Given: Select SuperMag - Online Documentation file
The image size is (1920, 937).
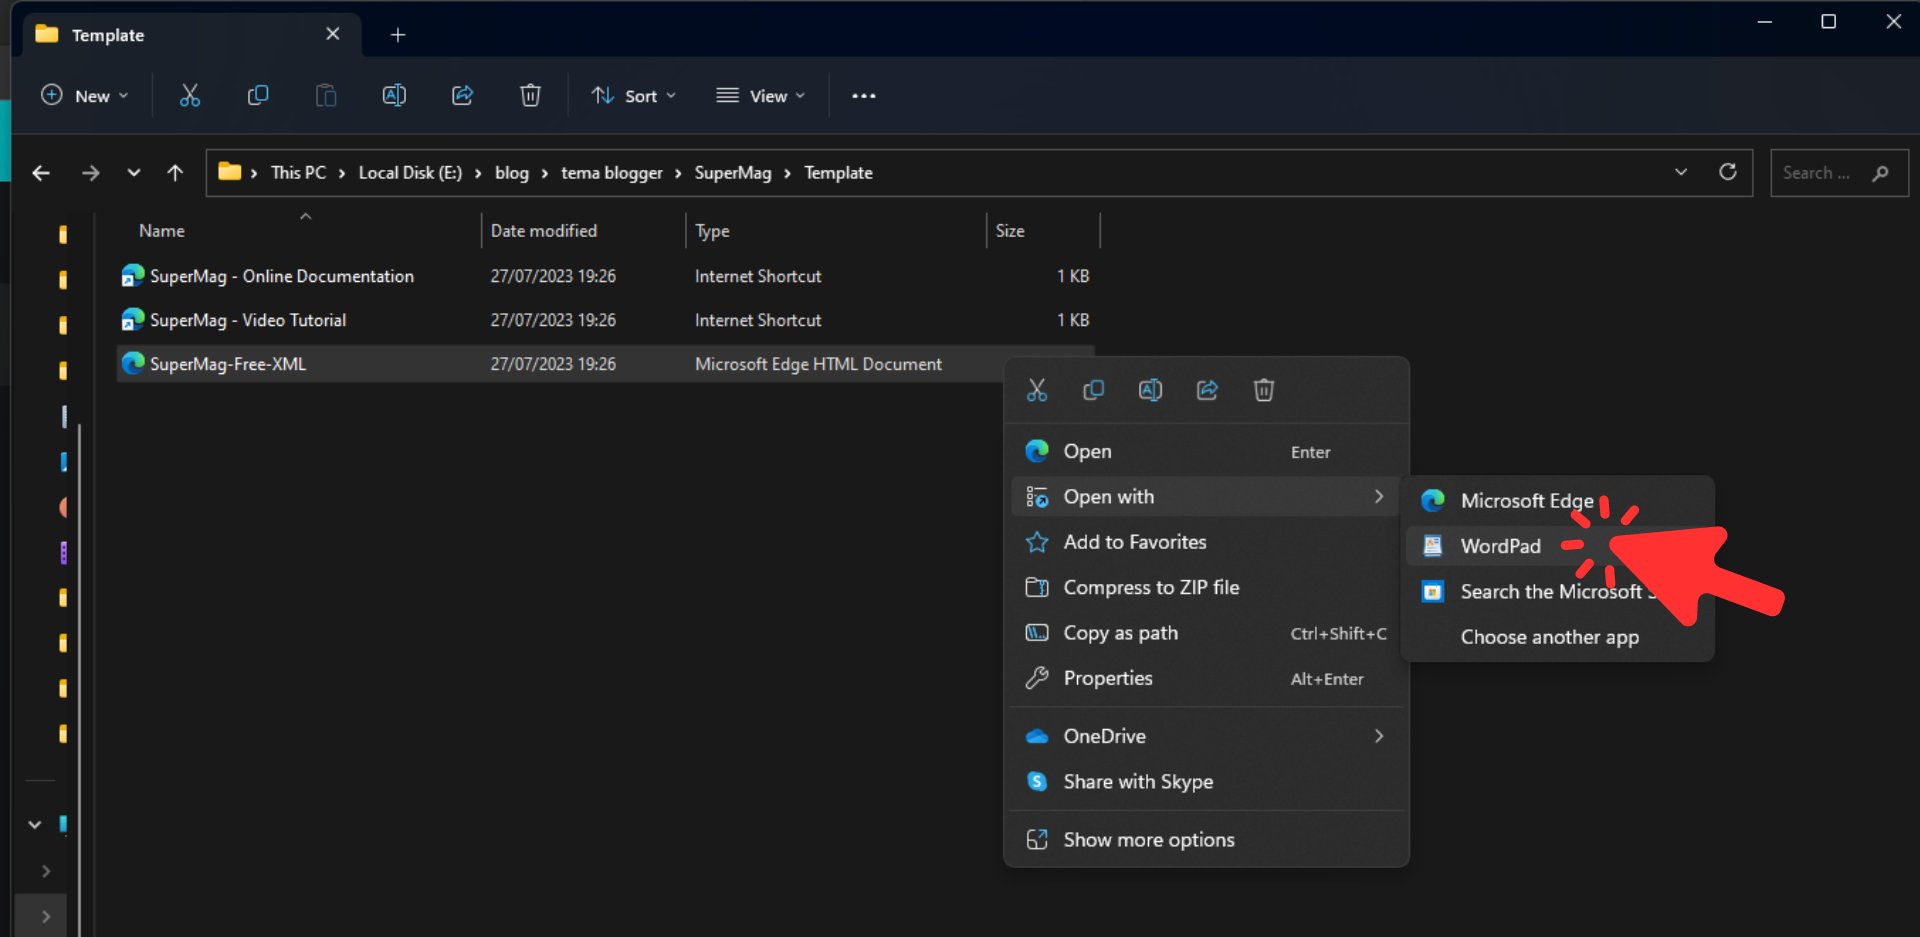Looking at the screenshot, I should click(605, 276).
